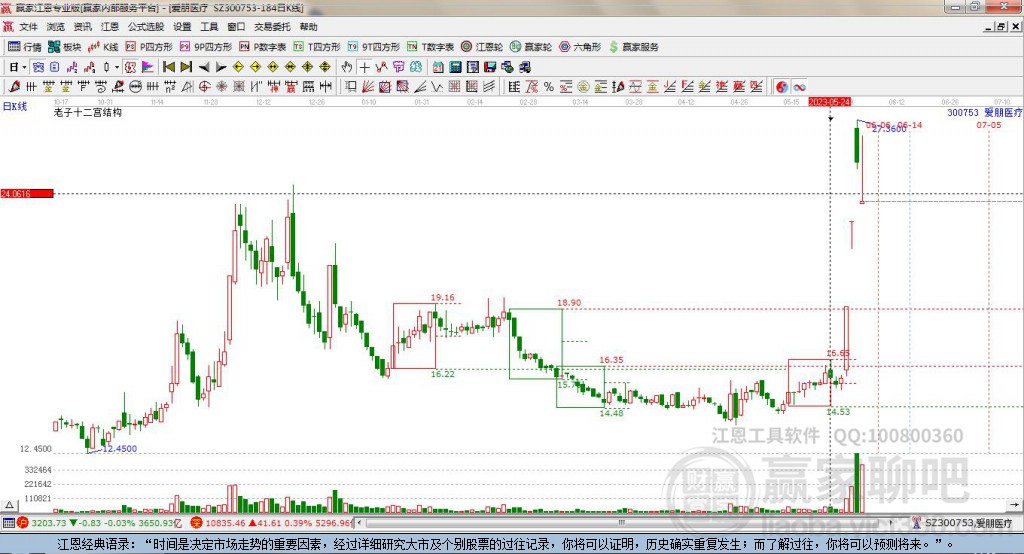Open the P数字表 tool
The width and height of the screenshot is (1024, 554).
tap(263, 47)
